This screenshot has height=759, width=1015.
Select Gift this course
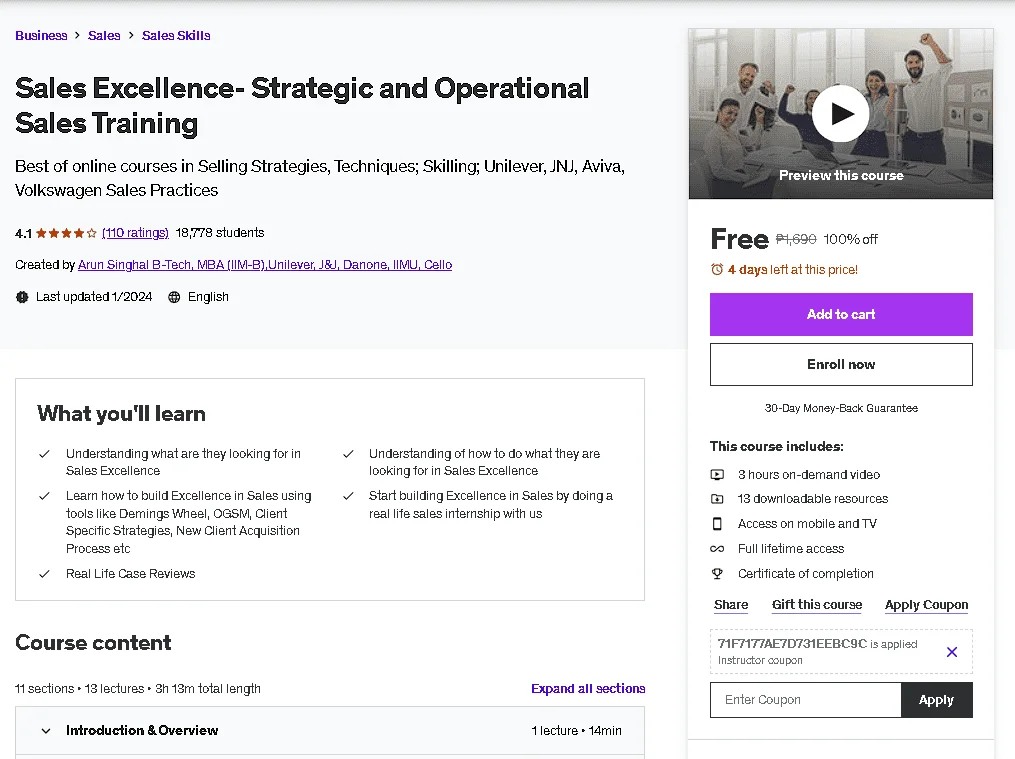click(817, 604)
